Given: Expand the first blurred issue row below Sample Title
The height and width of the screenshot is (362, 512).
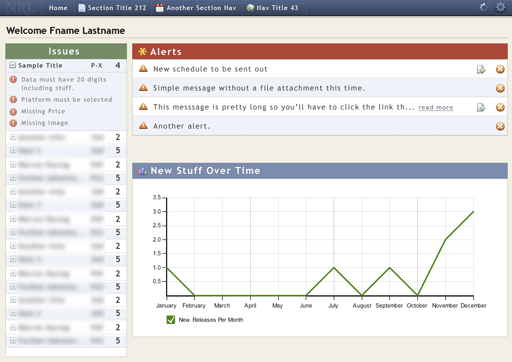Looking at the screenshot, I should point(13,137).
